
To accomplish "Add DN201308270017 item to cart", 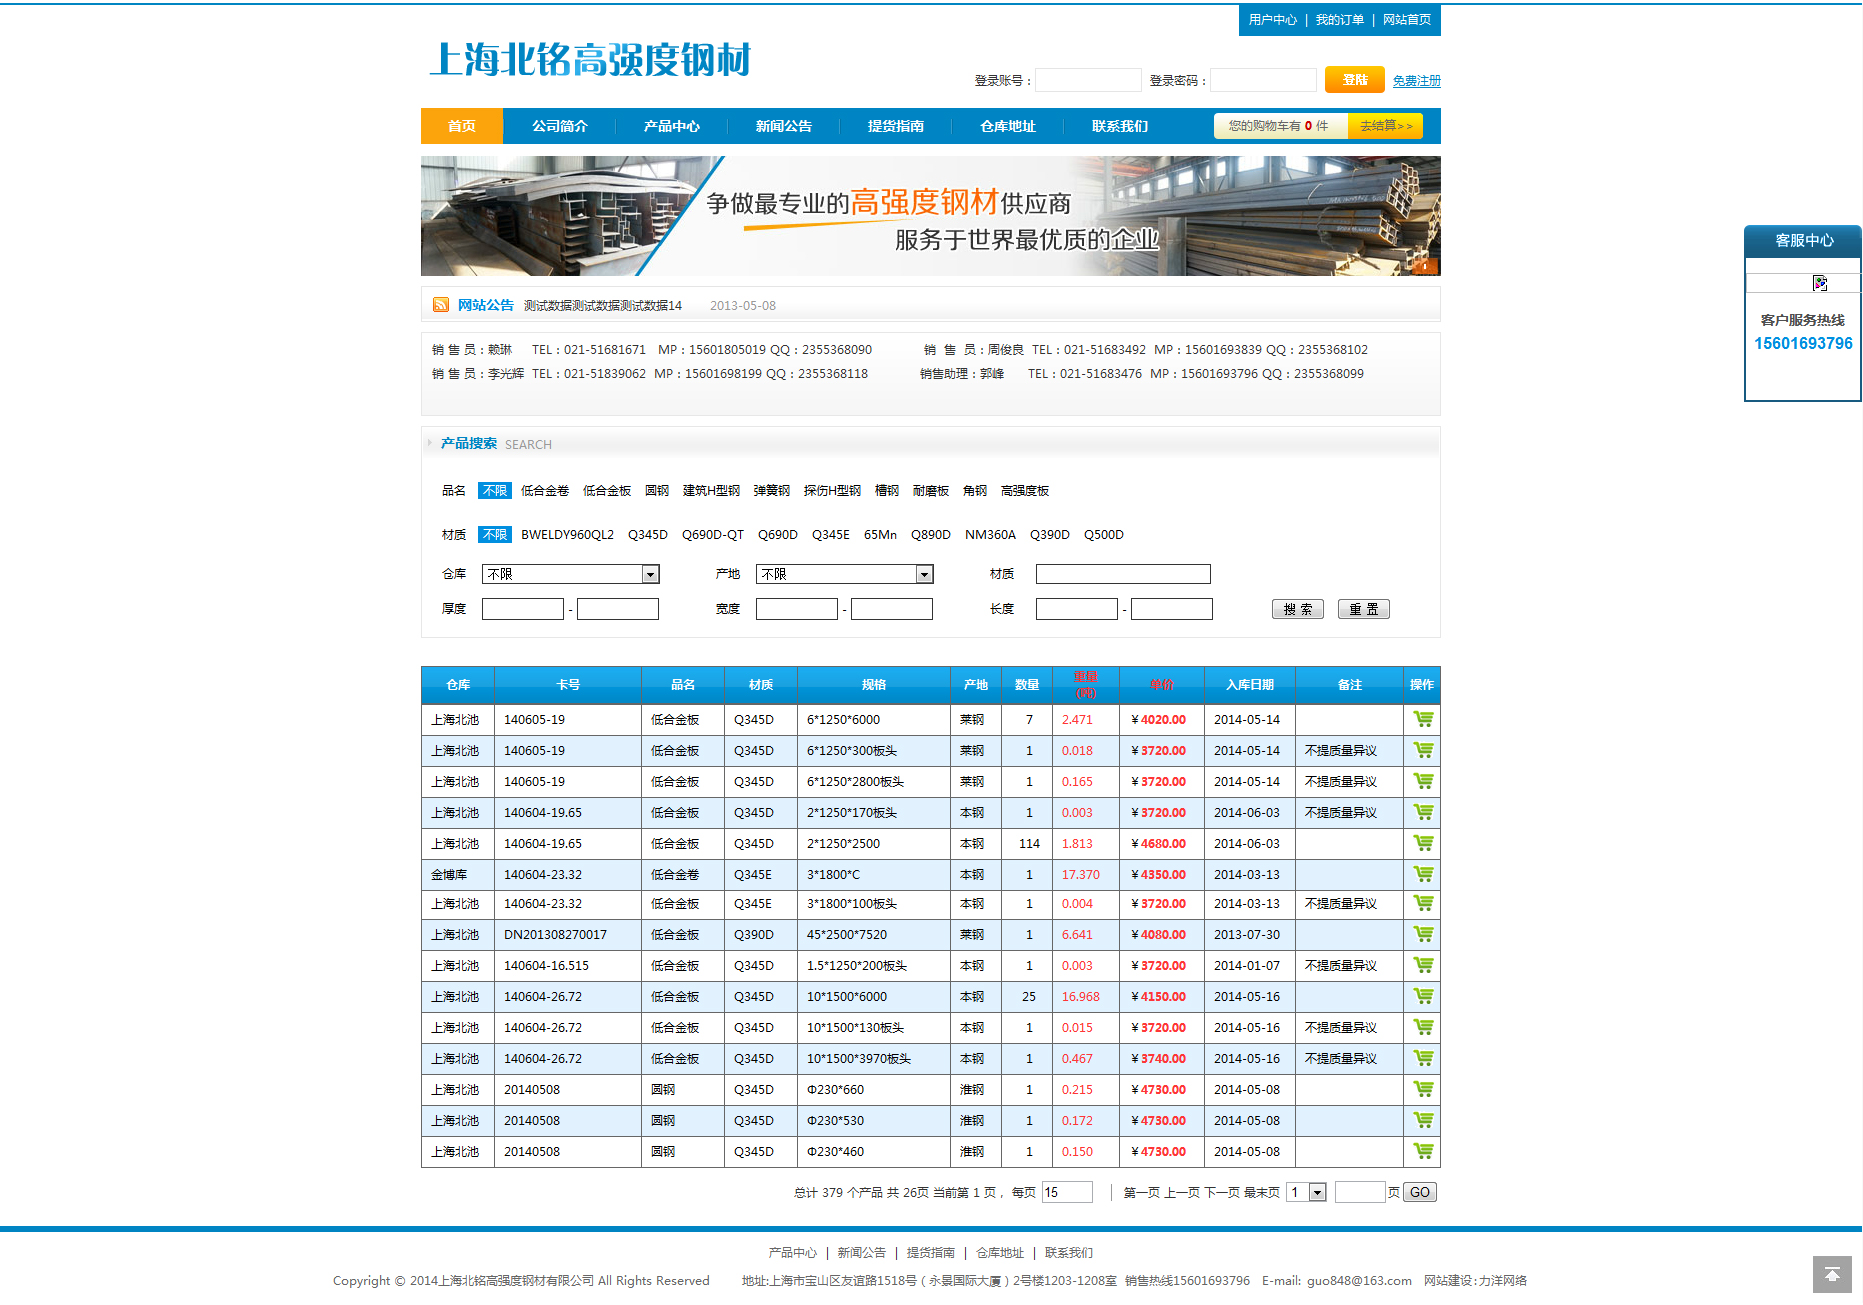I will click(1422, 934).
